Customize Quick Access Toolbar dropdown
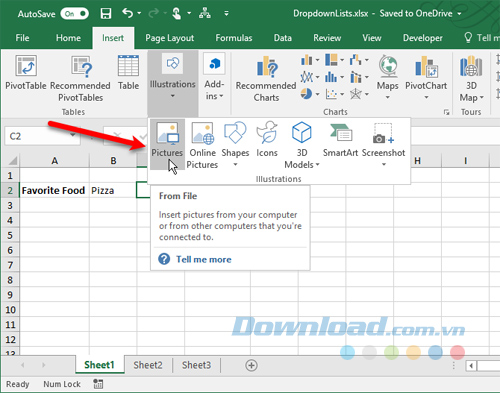The height and width of the screenshot is (393, 500). pos(226,13)
